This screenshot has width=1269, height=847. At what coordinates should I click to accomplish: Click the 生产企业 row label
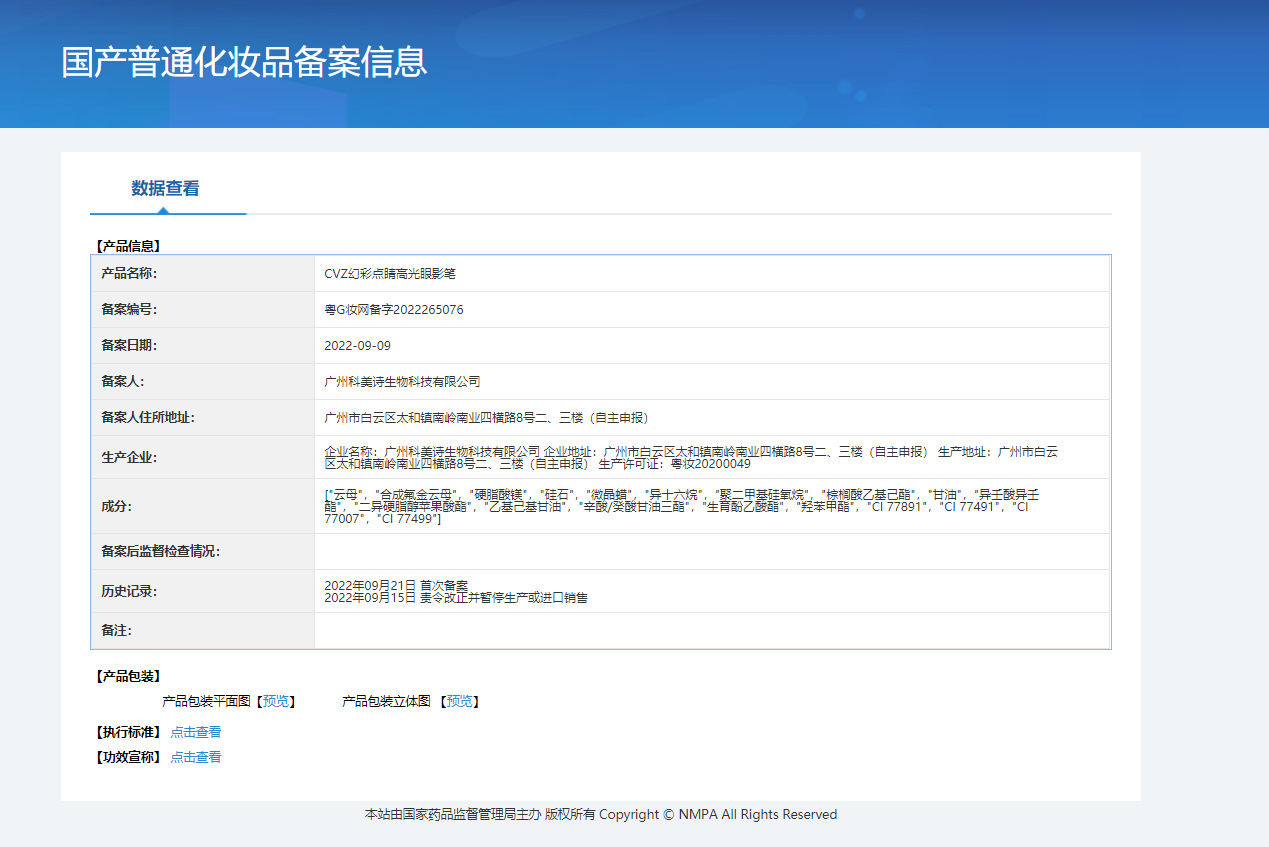click(x=129, y=458)
